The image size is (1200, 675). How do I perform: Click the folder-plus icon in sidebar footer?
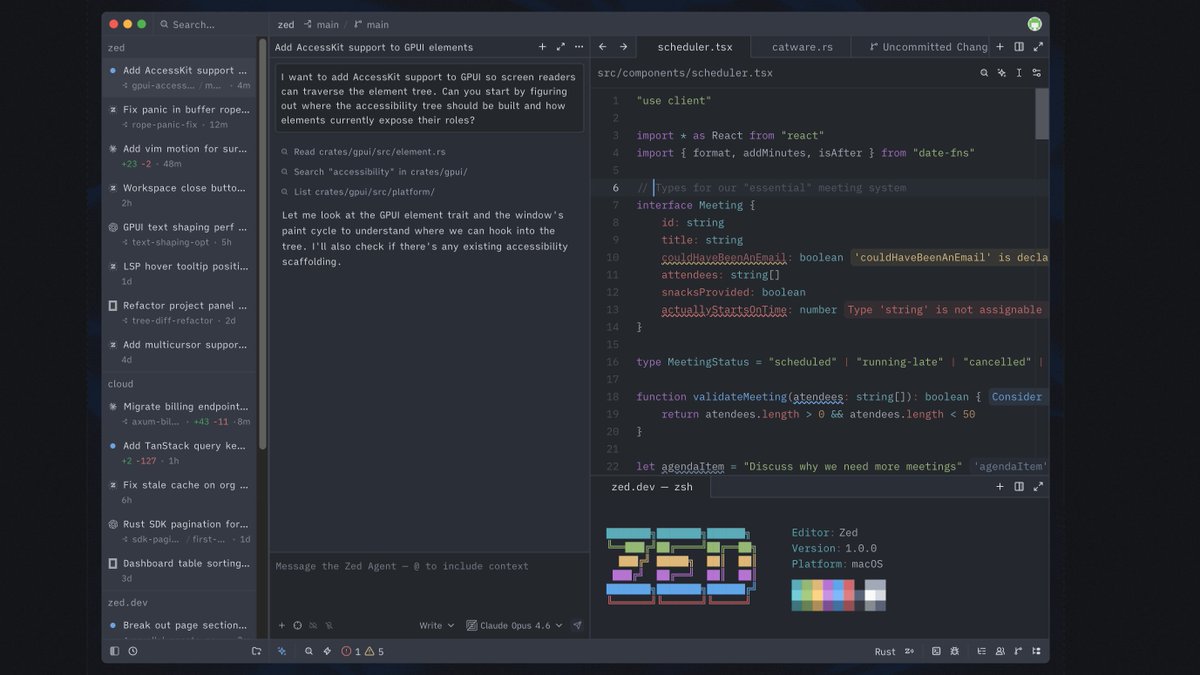(256, 651)
